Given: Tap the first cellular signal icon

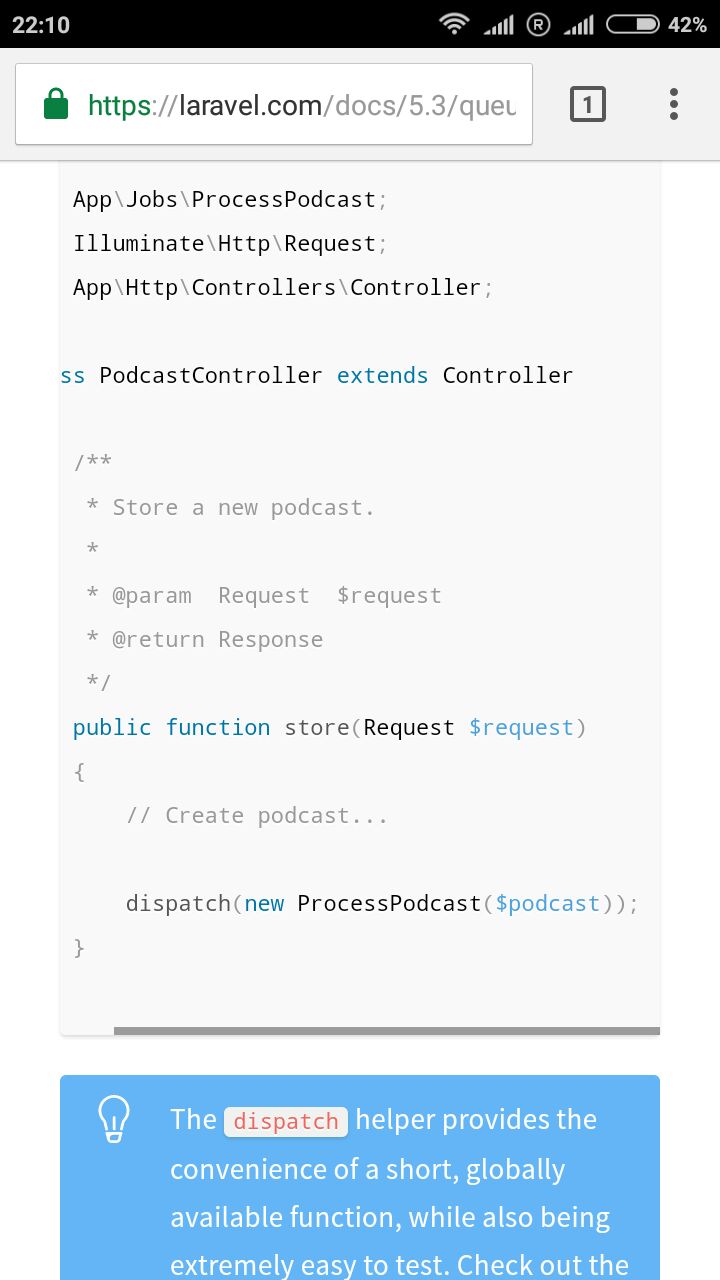Looking at the screenshot, I should 498,24.
